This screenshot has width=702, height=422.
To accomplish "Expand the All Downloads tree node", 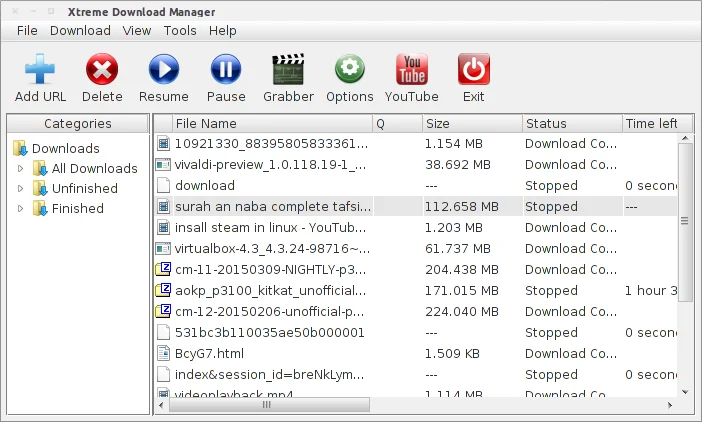I will click(x=20, y=168).
